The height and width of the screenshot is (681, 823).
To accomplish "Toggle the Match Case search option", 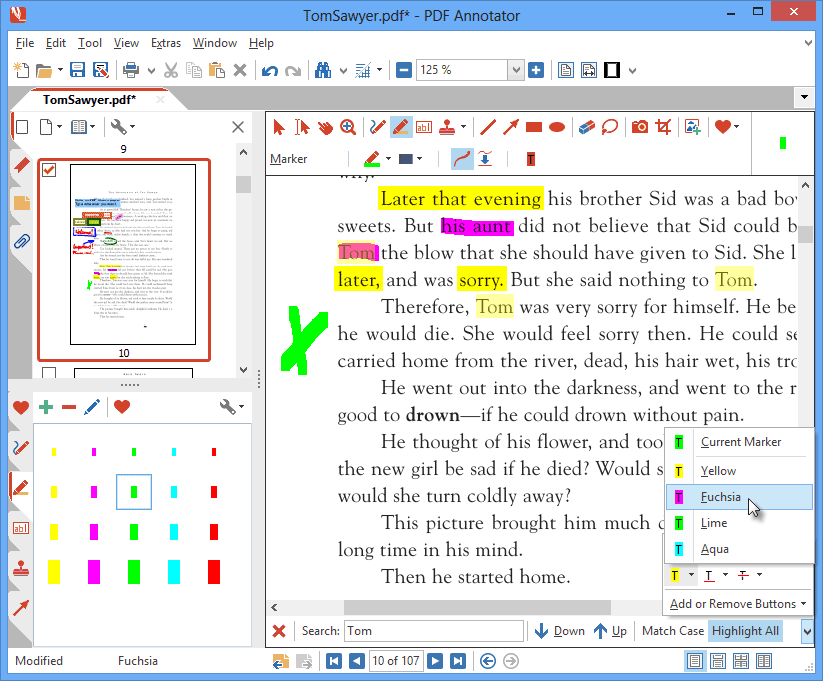I will click(x=672, y=631).
